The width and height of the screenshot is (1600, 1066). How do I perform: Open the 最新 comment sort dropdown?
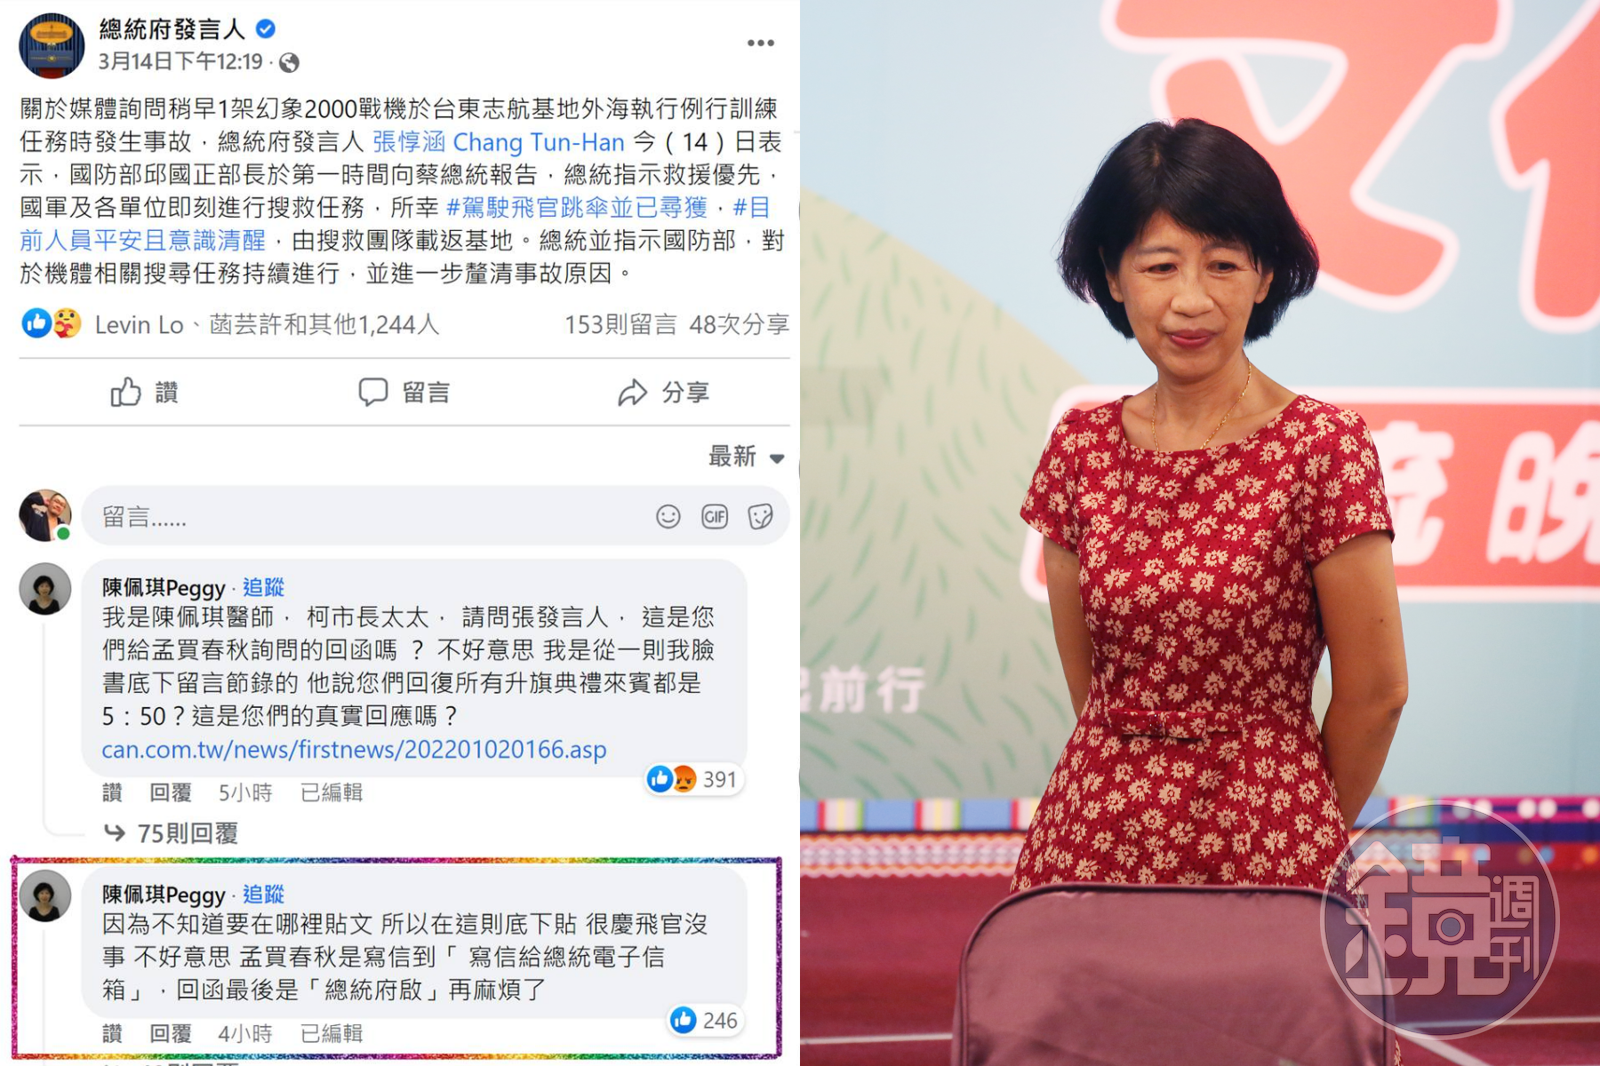pos(746,457)
